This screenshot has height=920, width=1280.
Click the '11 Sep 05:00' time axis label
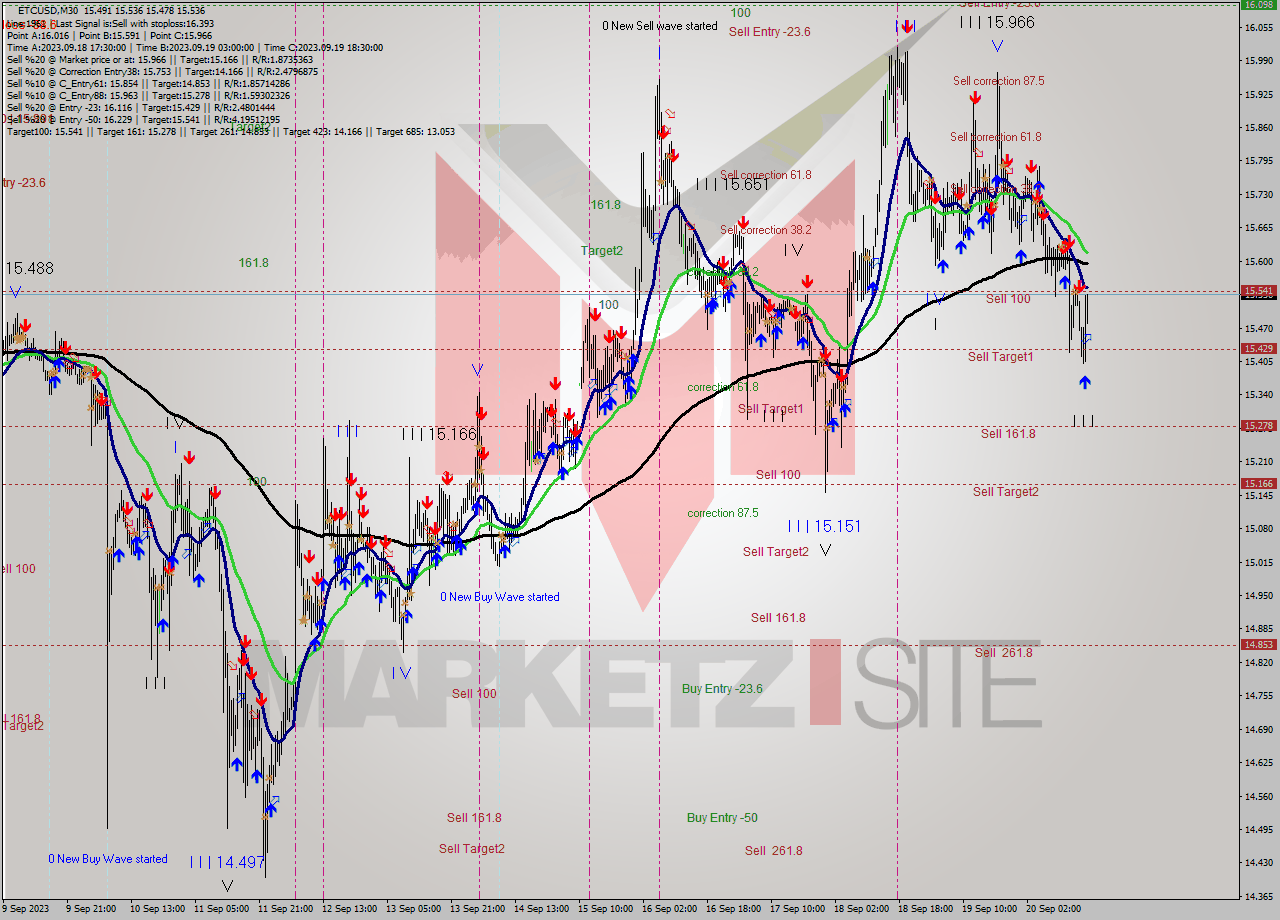click(x=222, y=909)
